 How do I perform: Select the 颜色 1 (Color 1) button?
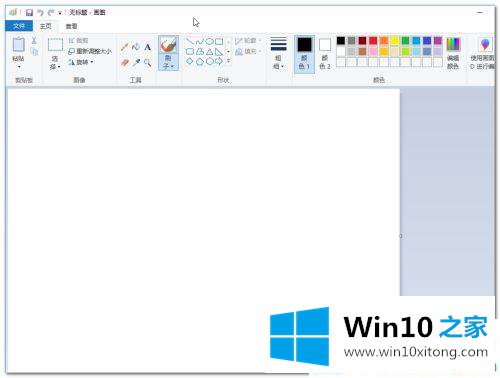click(x=304, y=54)
